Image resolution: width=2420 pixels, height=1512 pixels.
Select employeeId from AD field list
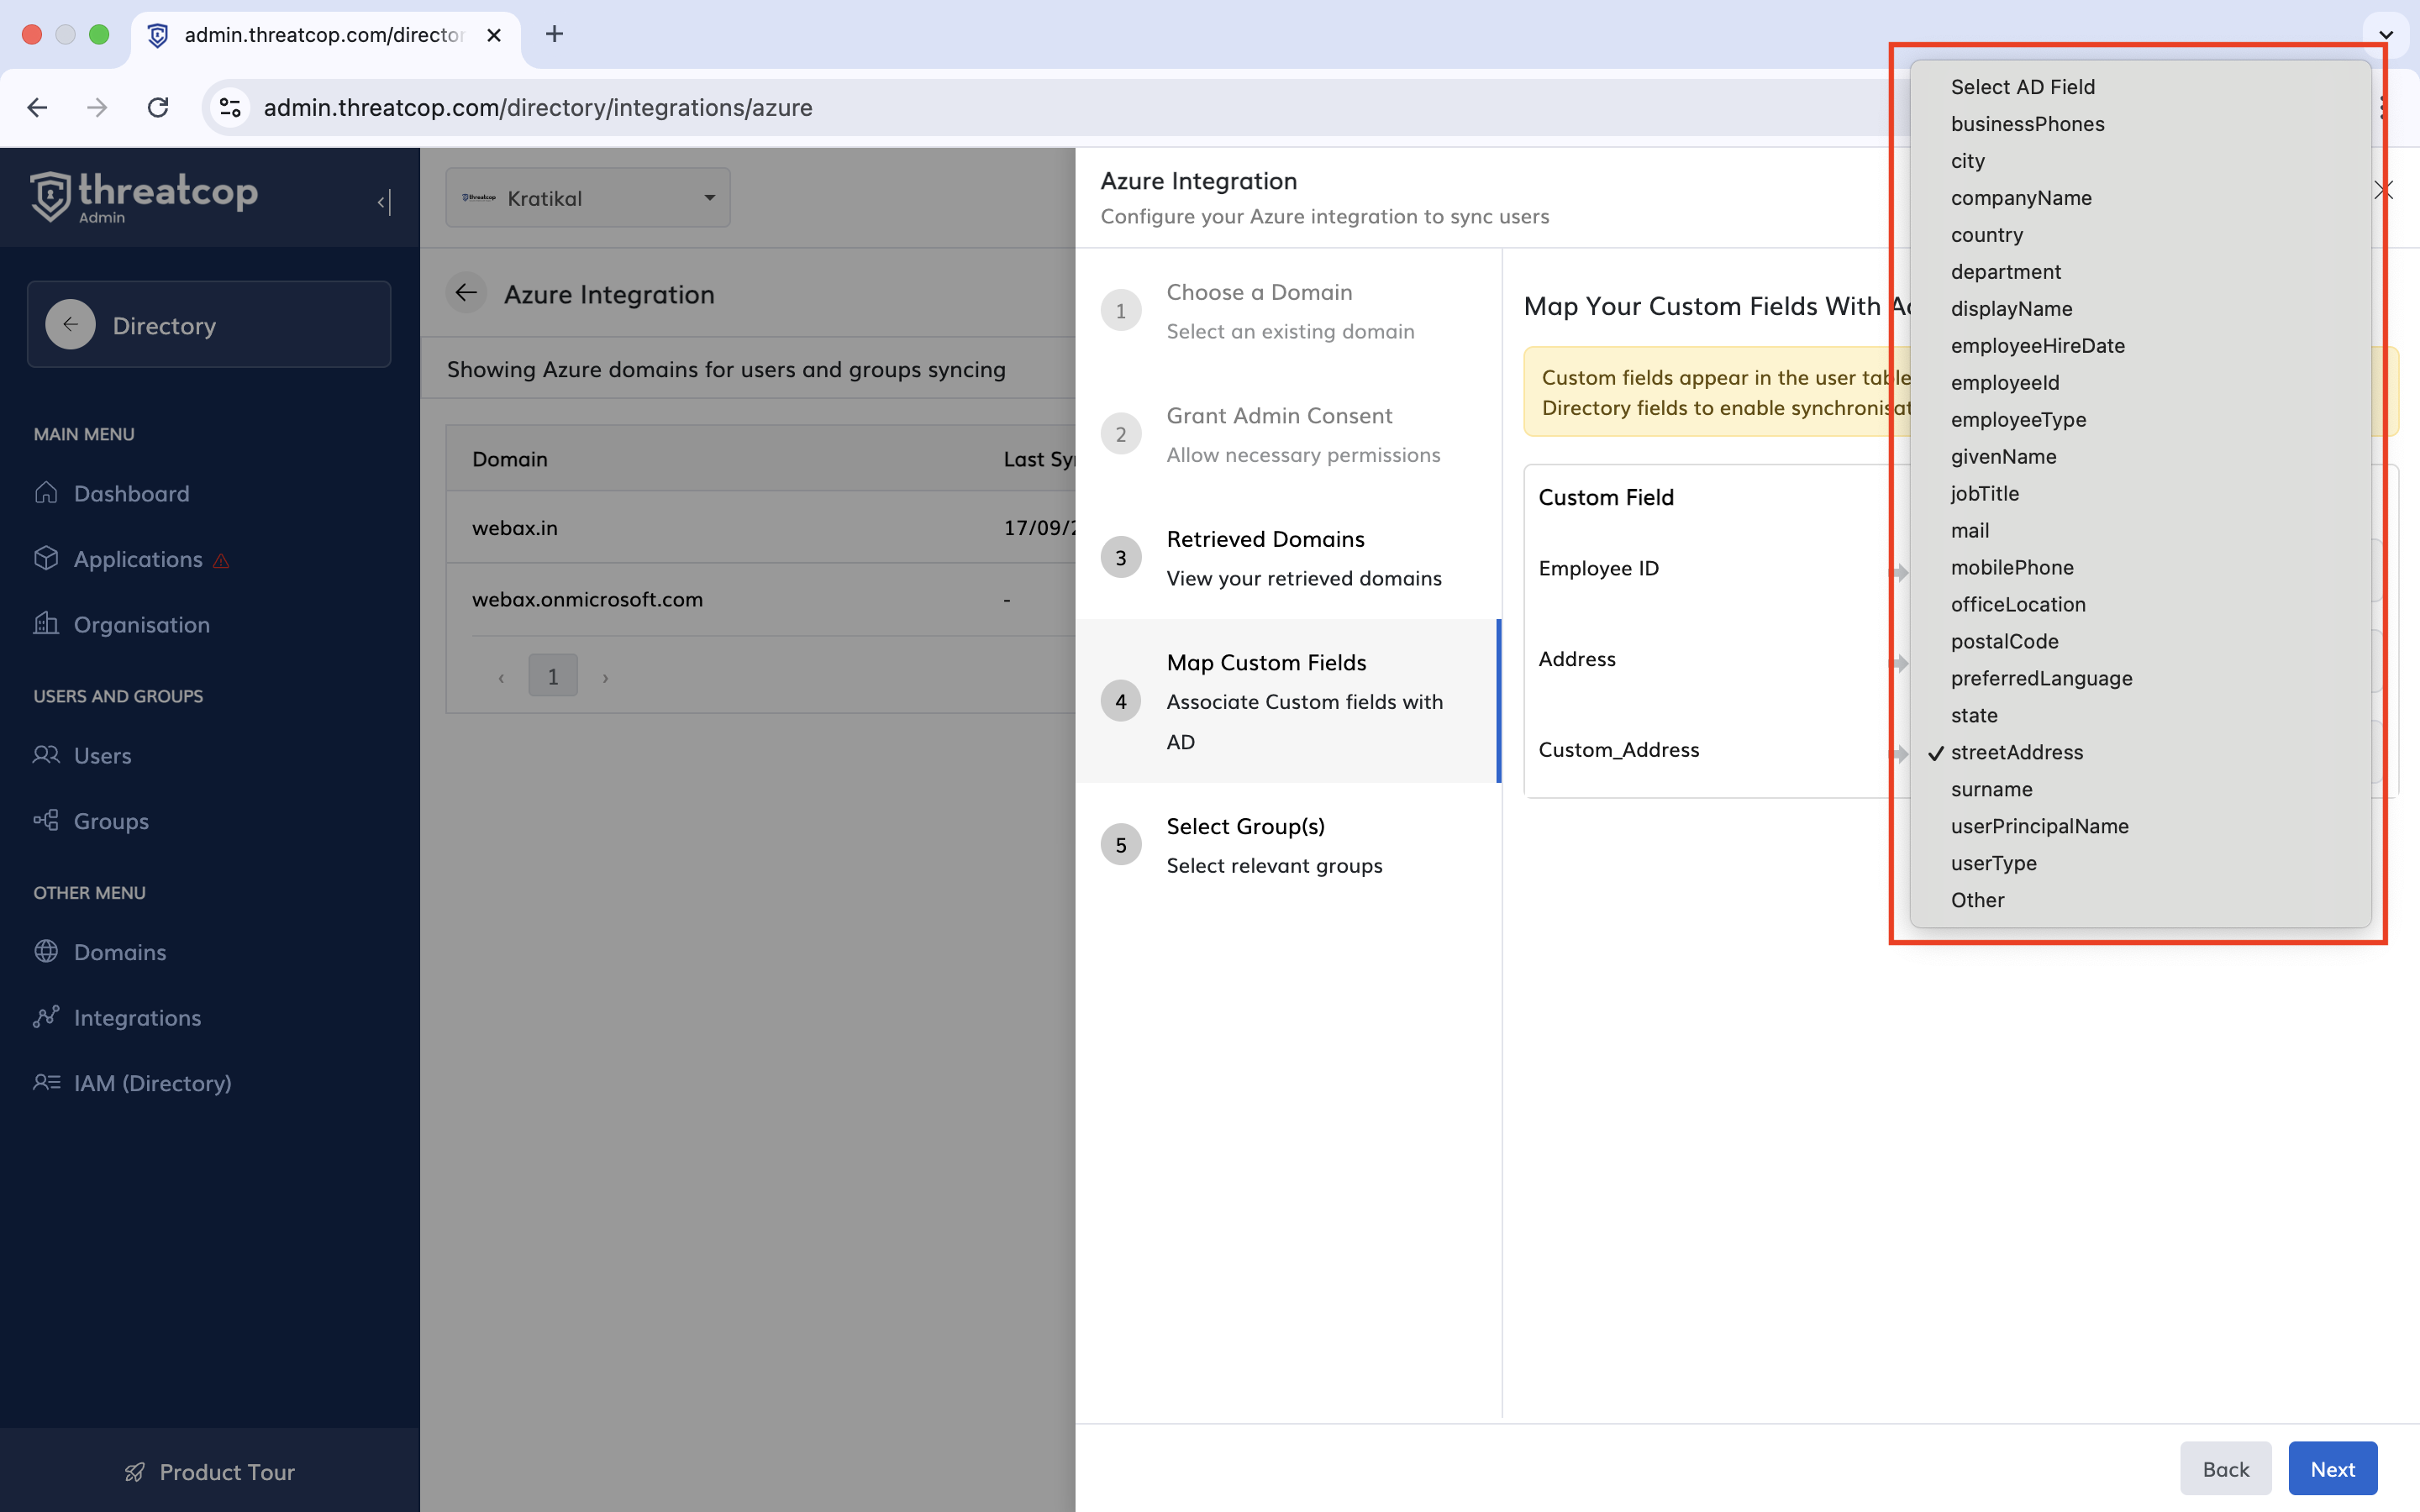2004,383
